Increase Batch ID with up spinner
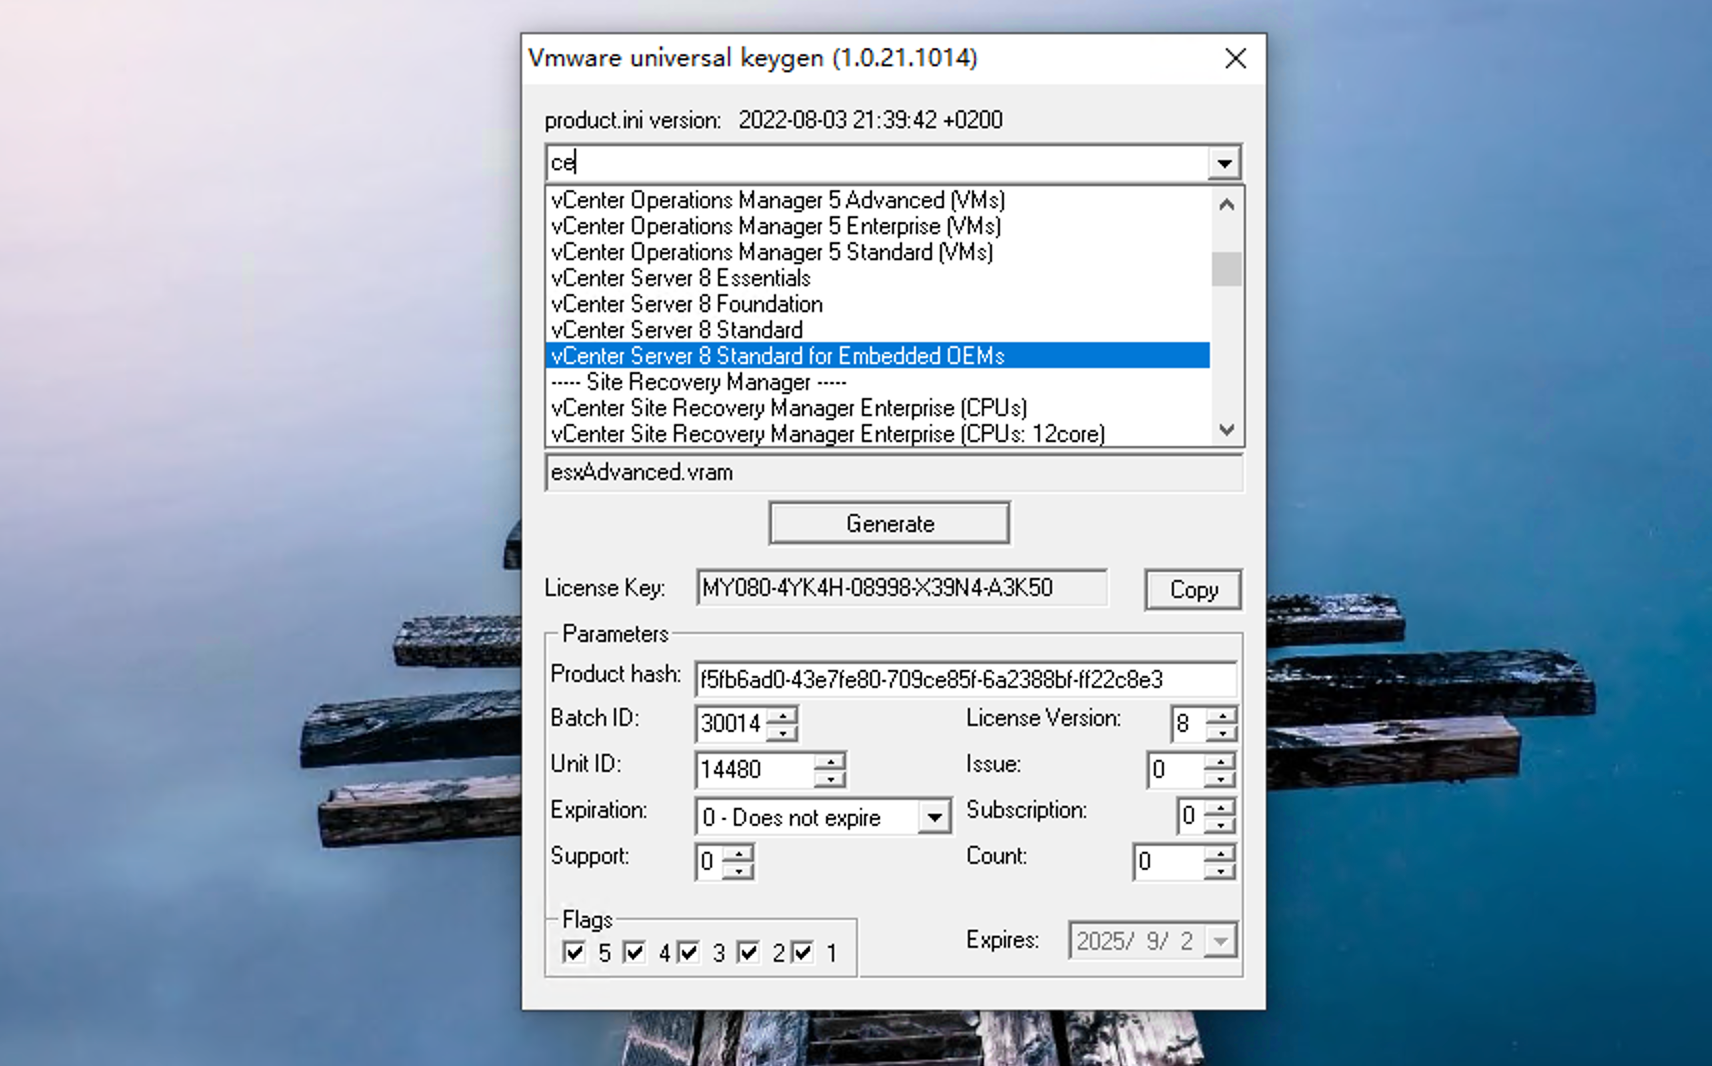 coord(782,715)
